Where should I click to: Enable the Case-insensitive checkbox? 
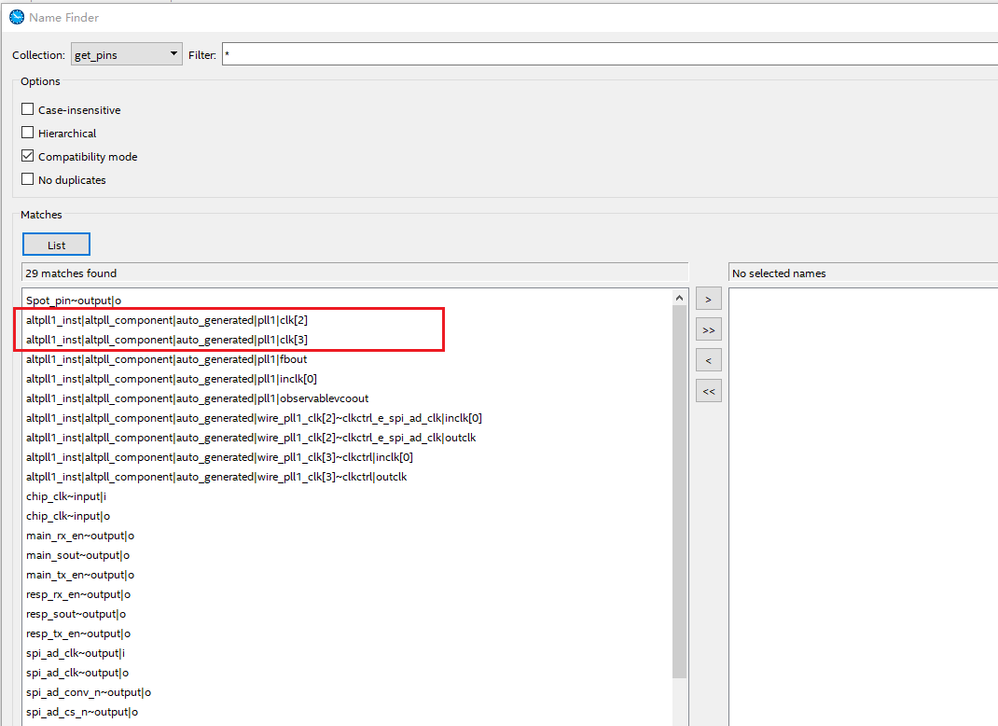click(27, 109)
